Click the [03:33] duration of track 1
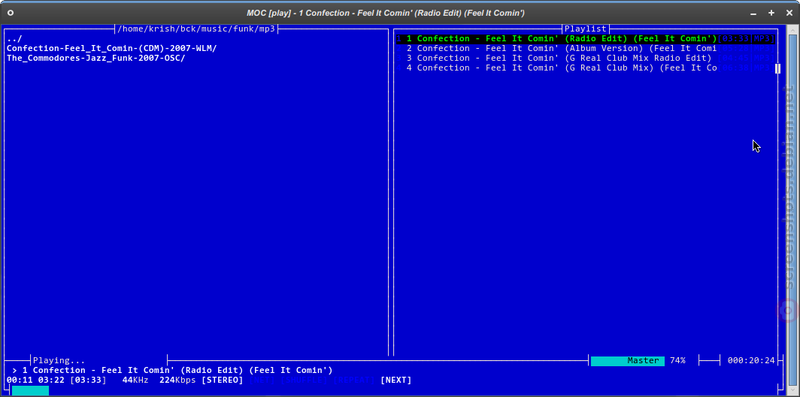Screen dimensions: 800x397 tap(735, 39)
